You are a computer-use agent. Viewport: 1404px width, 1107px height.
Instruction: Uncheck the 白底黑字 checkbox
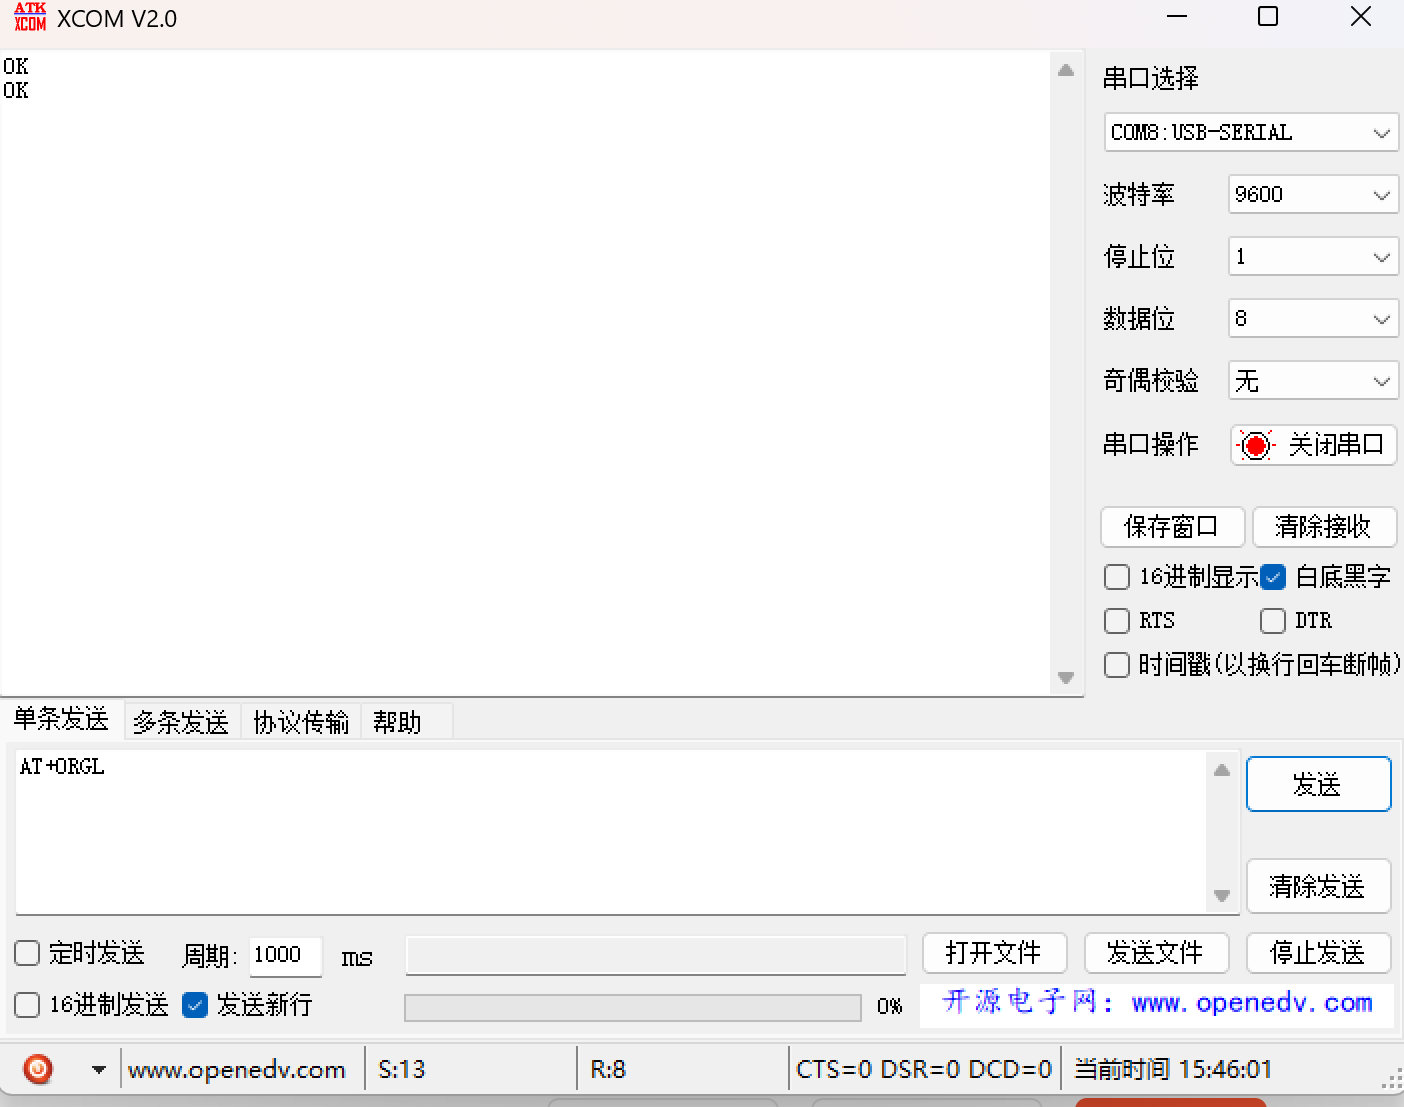1273,577
